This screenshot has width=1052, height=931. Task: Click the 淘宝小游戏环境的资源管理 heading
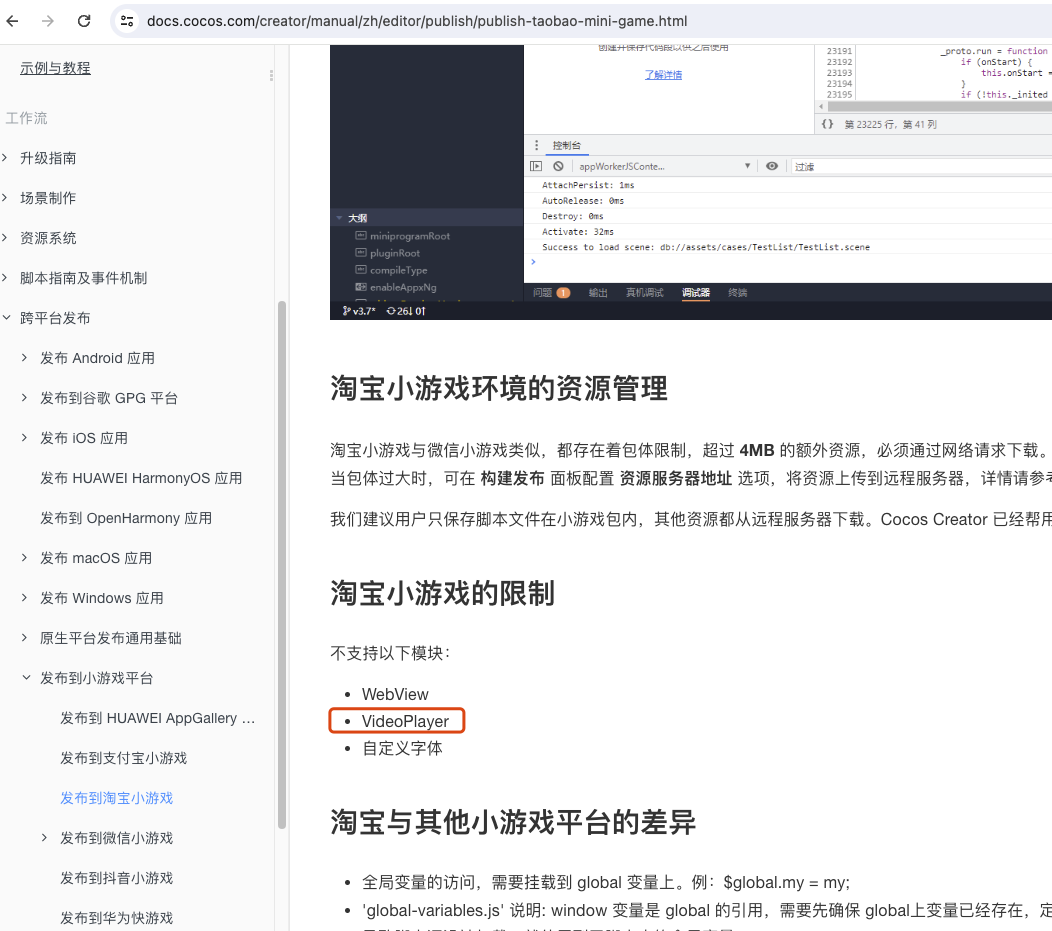click(x=498, y=388)
